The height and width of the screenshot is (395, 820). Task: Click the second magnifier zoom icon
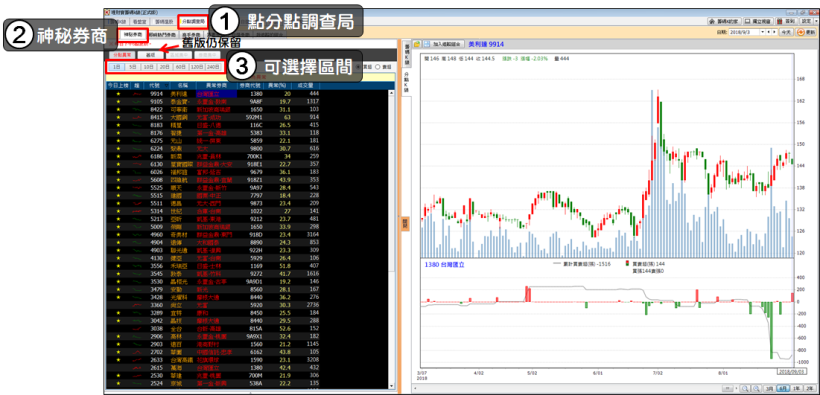coord(756,389)
